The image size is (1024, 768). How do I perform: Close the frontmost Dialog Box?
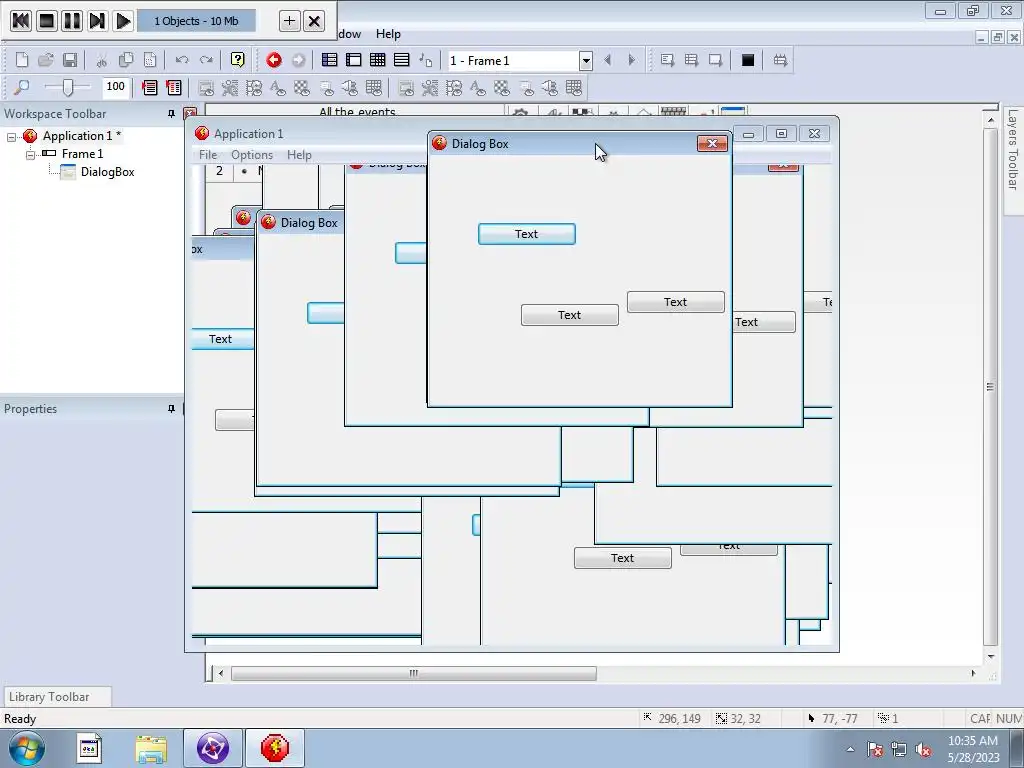pos(712,143)
